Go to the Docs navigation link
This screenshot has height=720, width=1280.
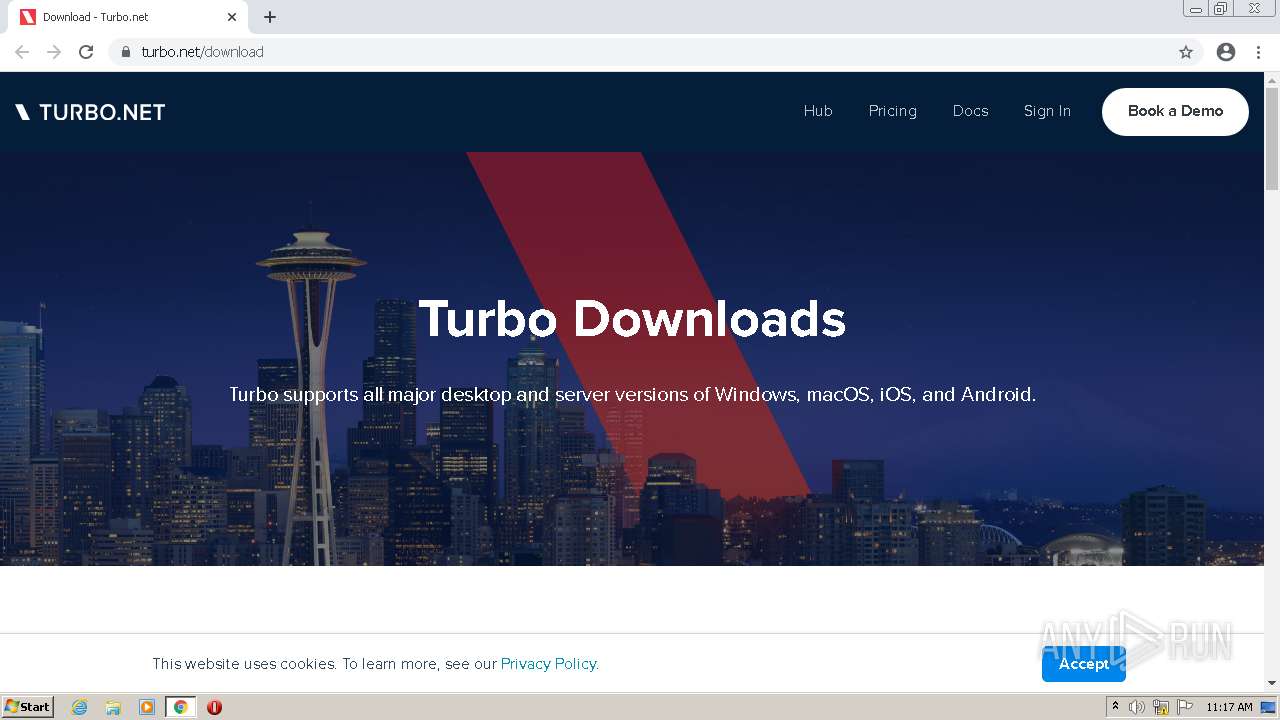click(970, 111)
